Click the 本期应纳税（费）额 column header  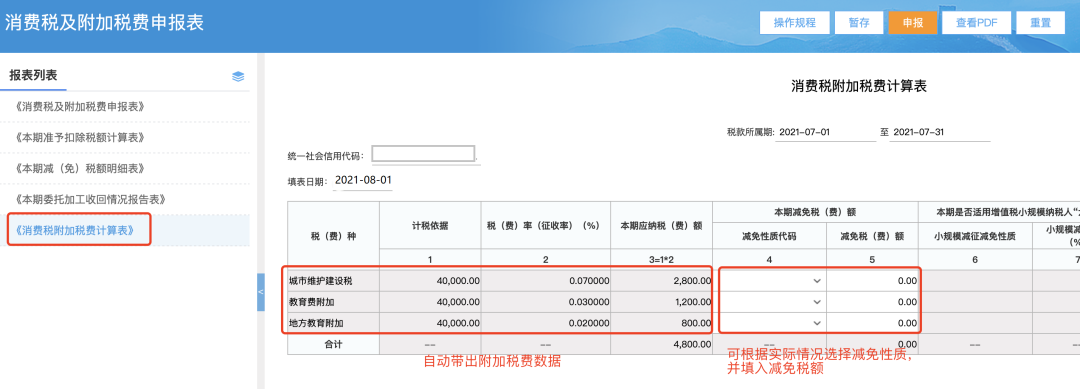click(661, 225)
